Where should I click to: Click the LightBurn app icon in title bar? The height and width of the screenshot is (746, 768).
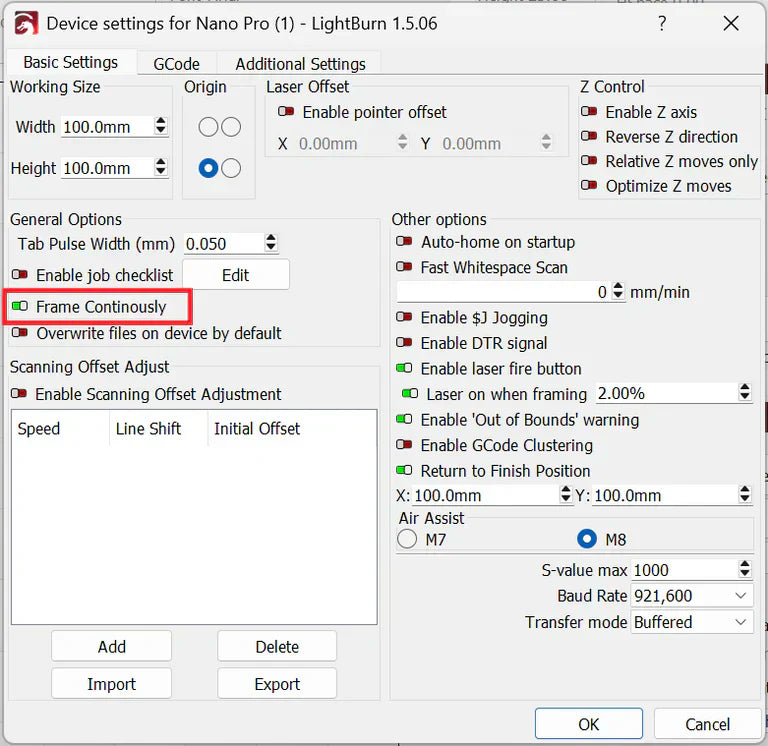coord(25,23)
